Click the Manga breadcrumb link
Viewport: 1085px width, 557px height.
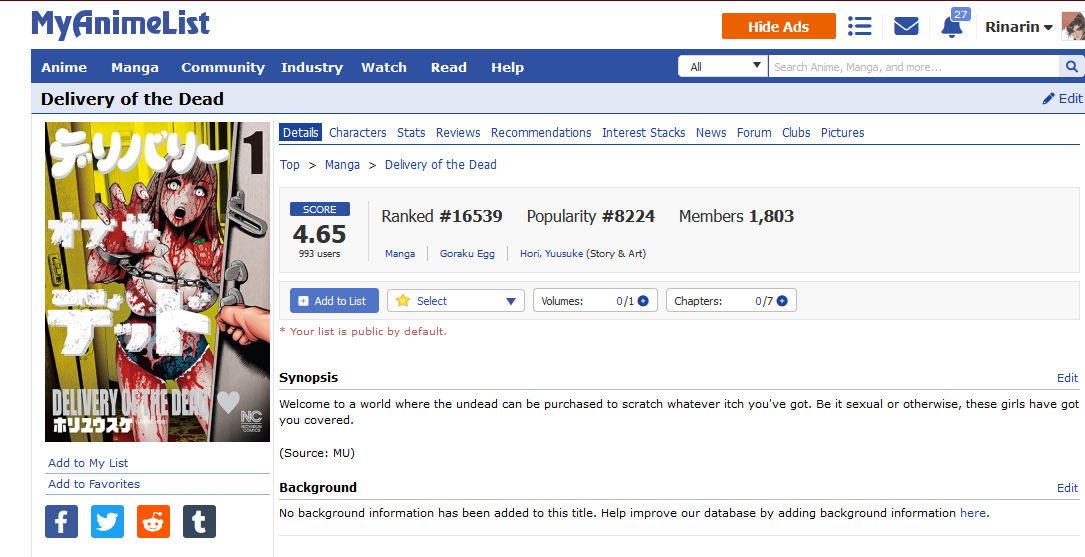coord(343,165)
